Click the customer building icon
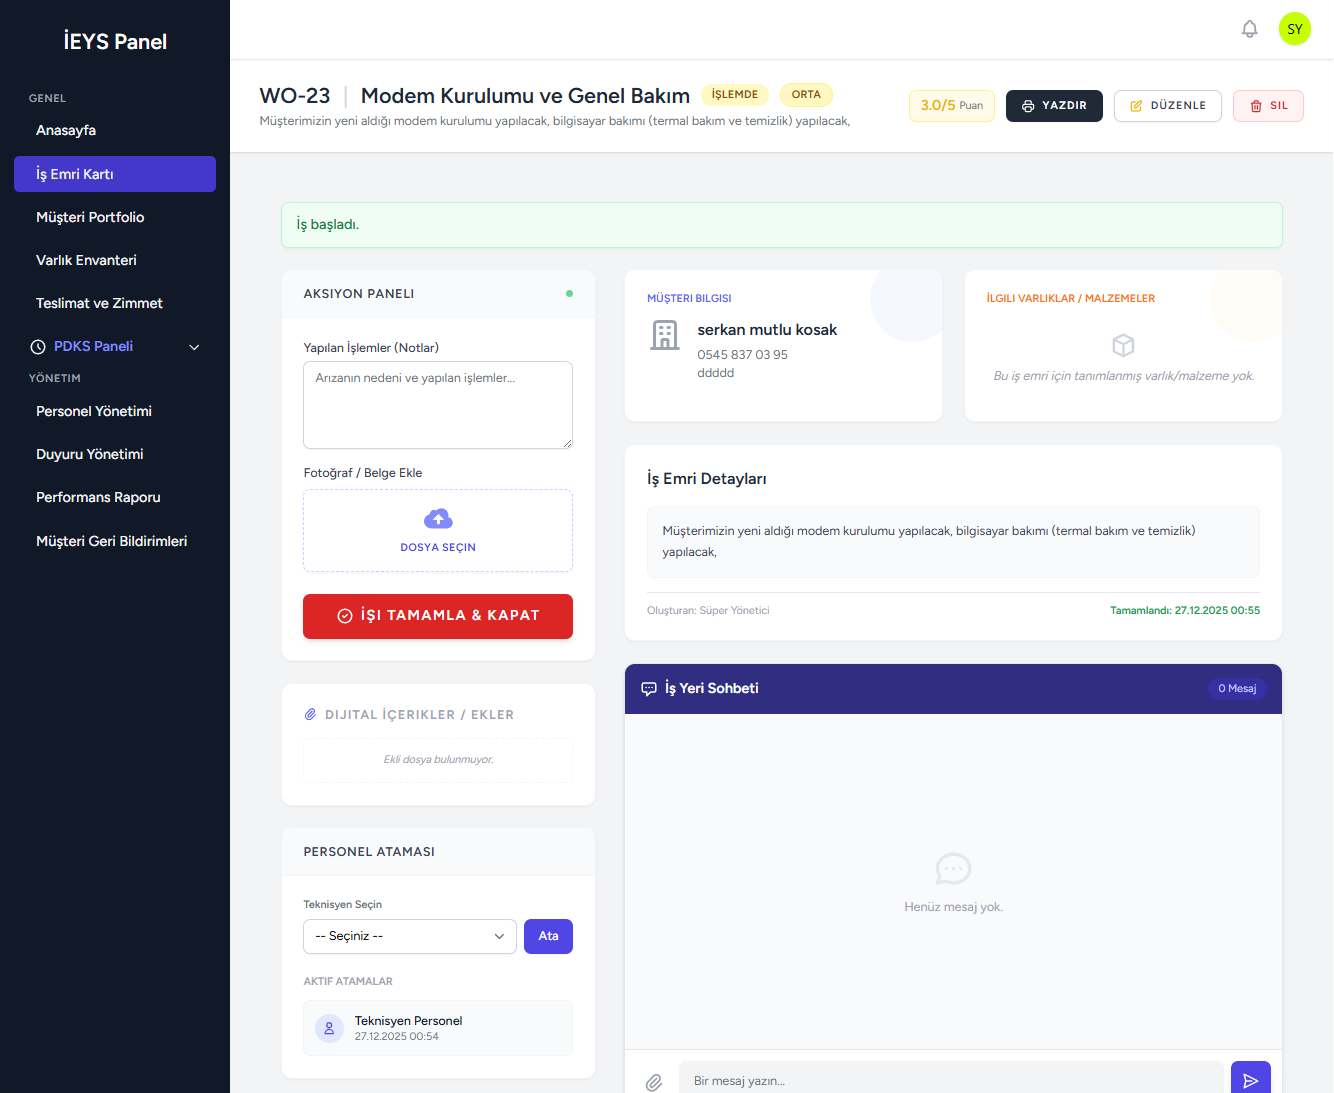Image resolution: width=1334 pixels, height=1093 pixels. pyautogui.click(x=665, y=336)
